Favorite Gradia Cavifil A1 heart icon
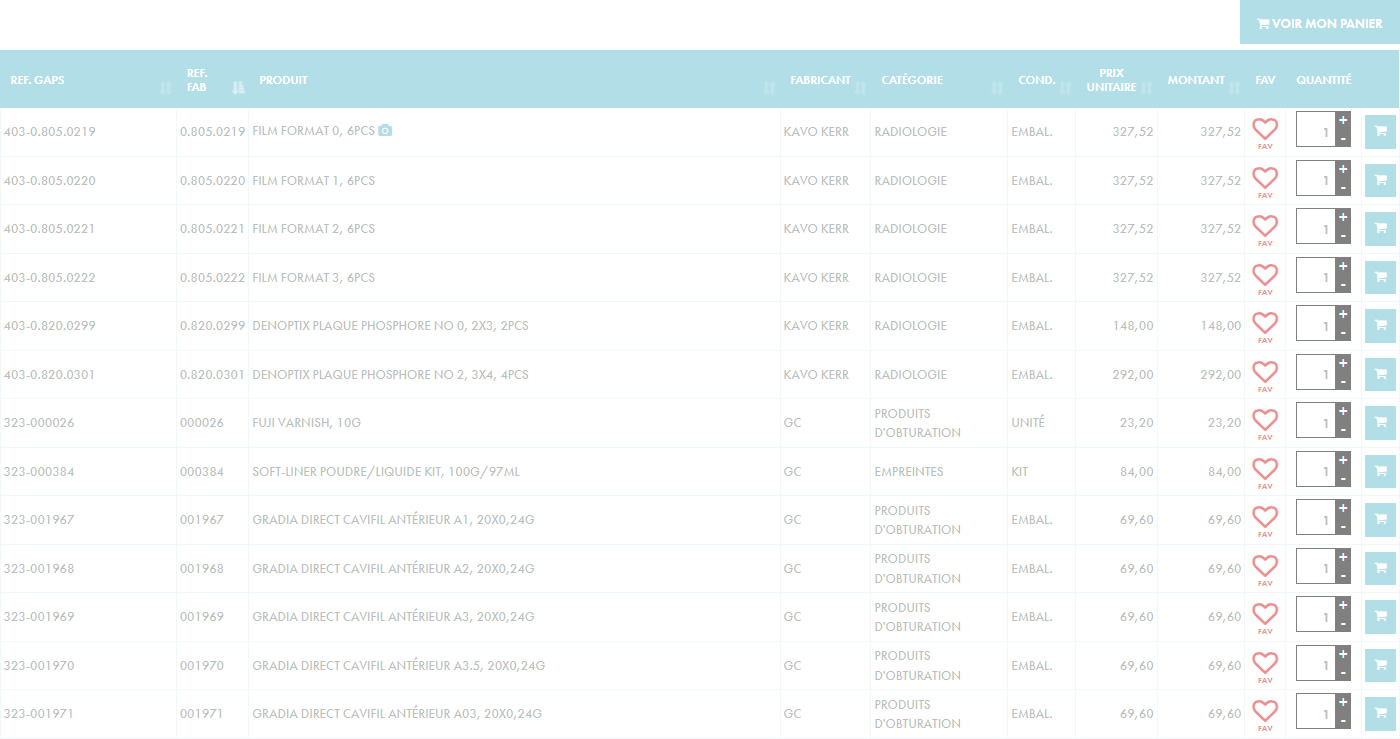Viewport: 1400px width, 739px height. 1265,517
